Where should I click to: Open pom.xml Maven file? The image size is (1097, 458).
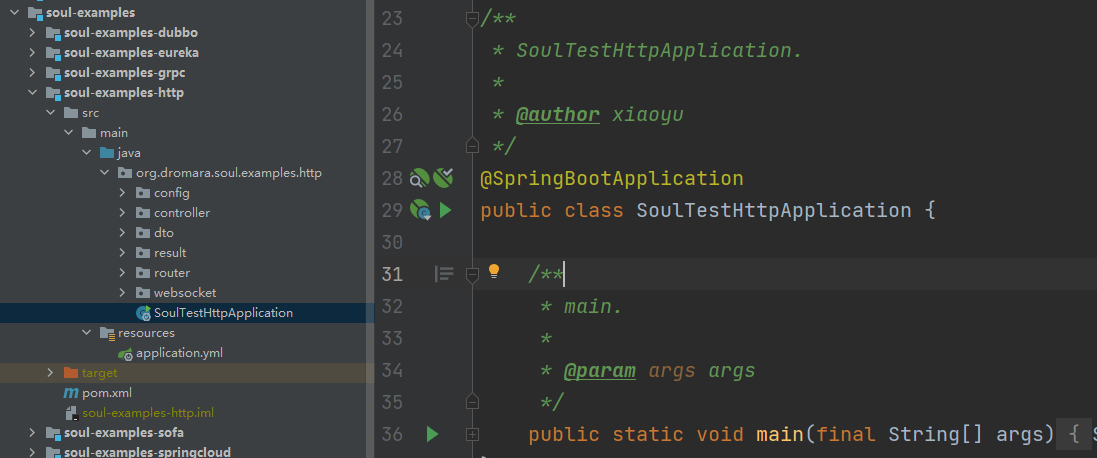pyautogui.click(x=97, y=393)
